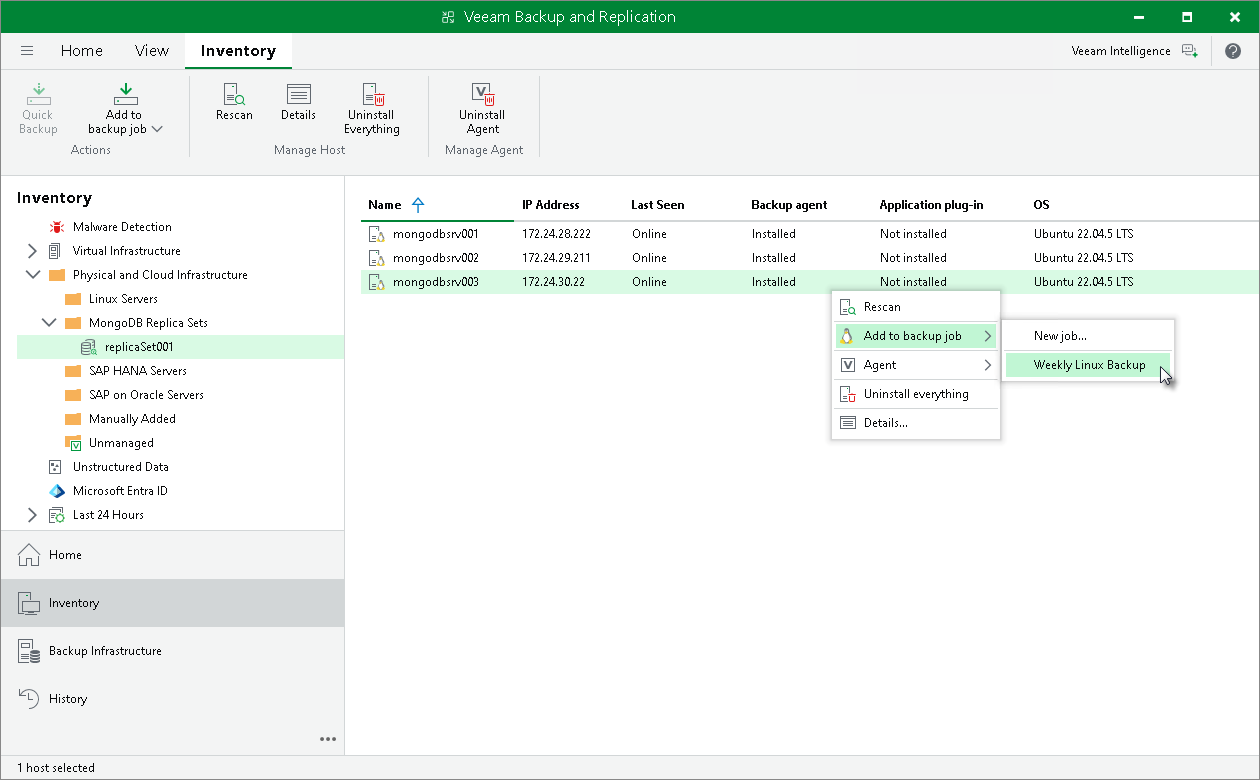Select host mongodbsrv002 row
The width and height of the screenshot is (1260, 780).
pyautogui.click(x=810, y=258)
